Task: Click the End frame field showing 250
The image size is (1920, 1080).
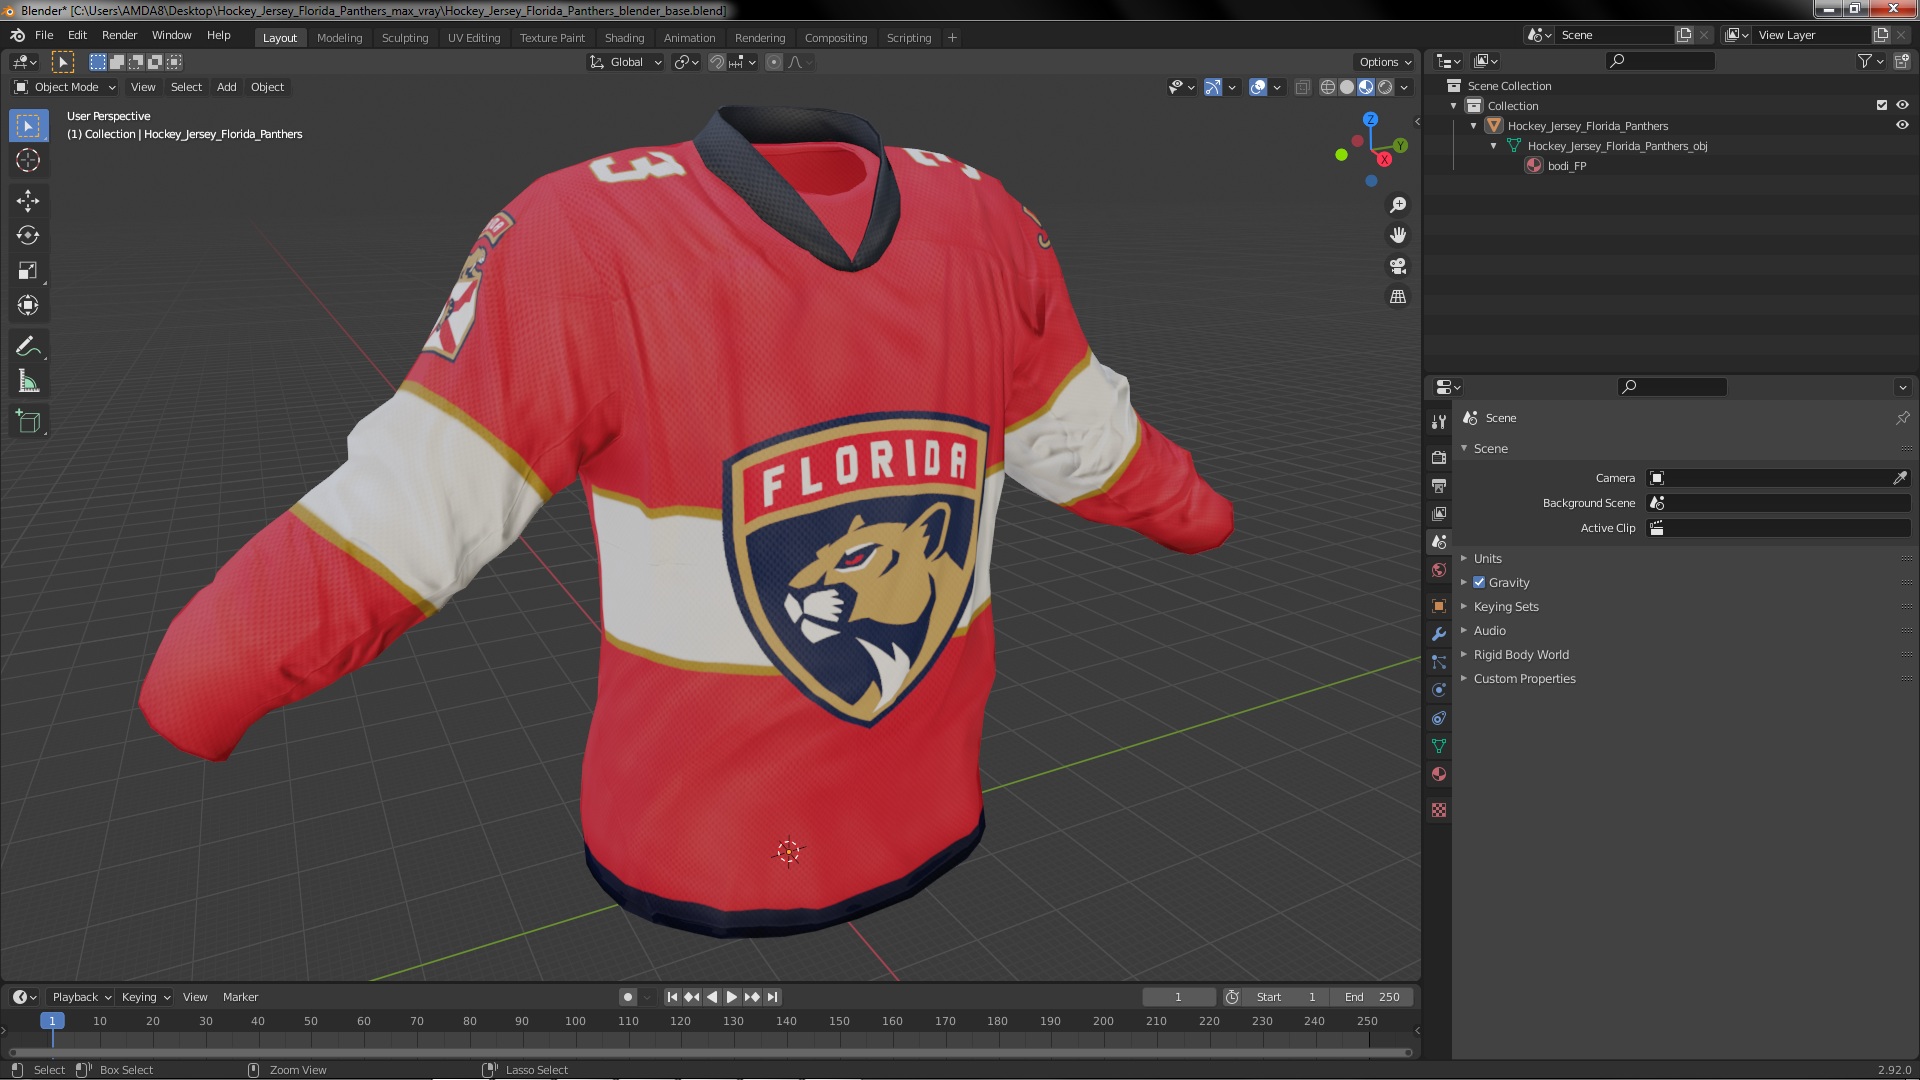Action: click(x=1372, y=997)
